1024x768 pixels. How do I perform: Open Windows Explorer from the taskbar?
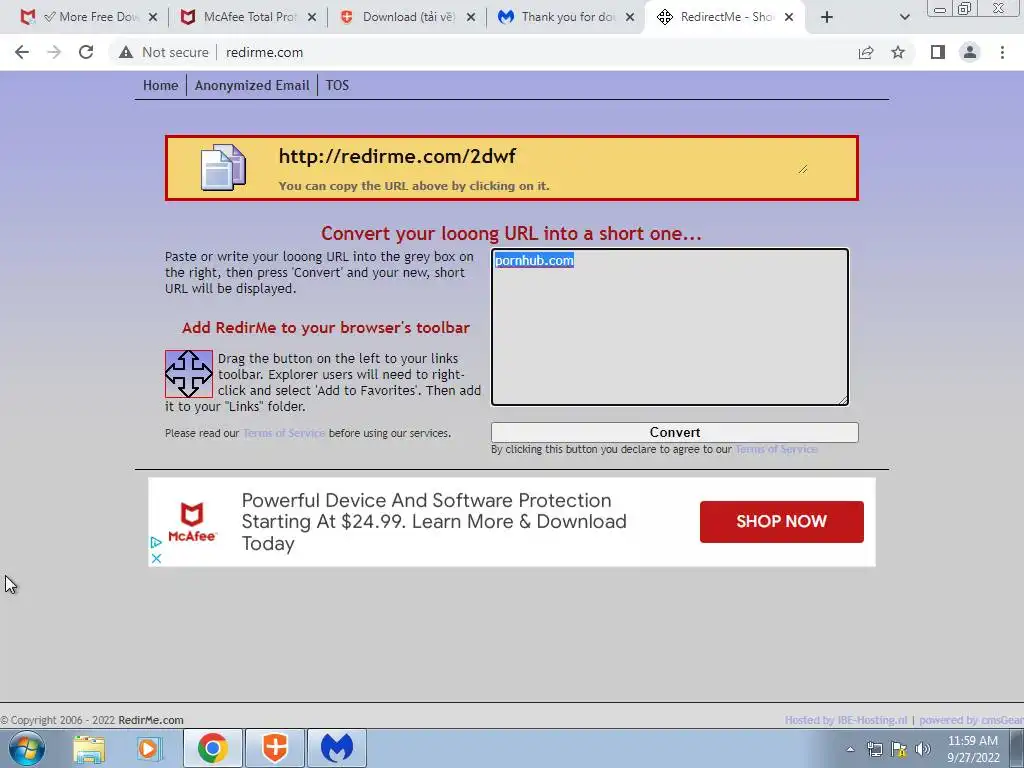(89, 748)
